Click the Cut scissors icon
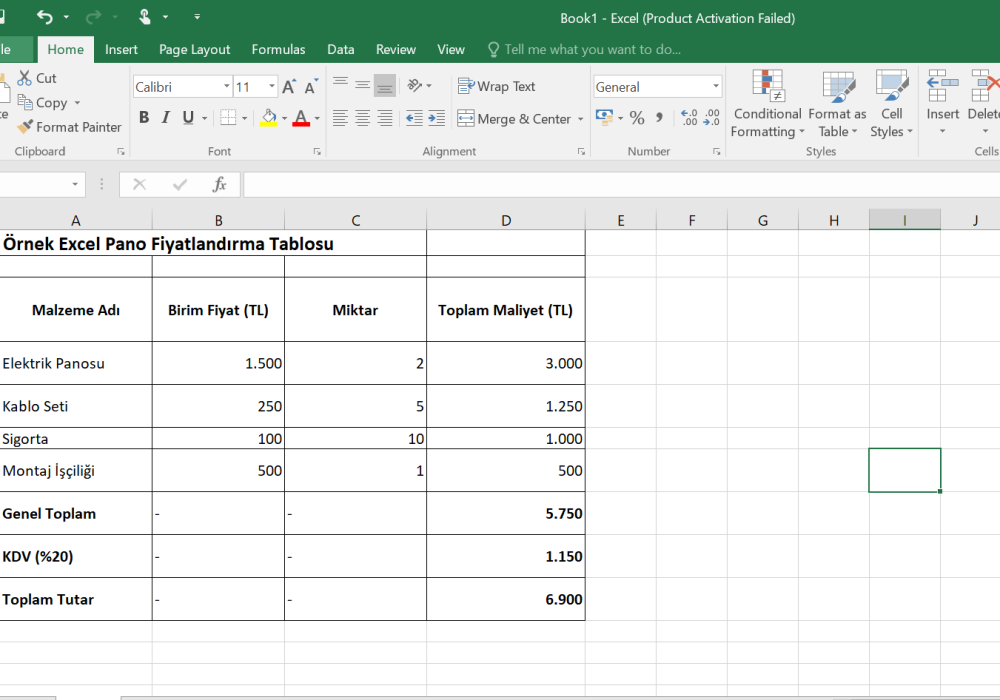This screenshot has width=1000, height=700. [25, 78]
